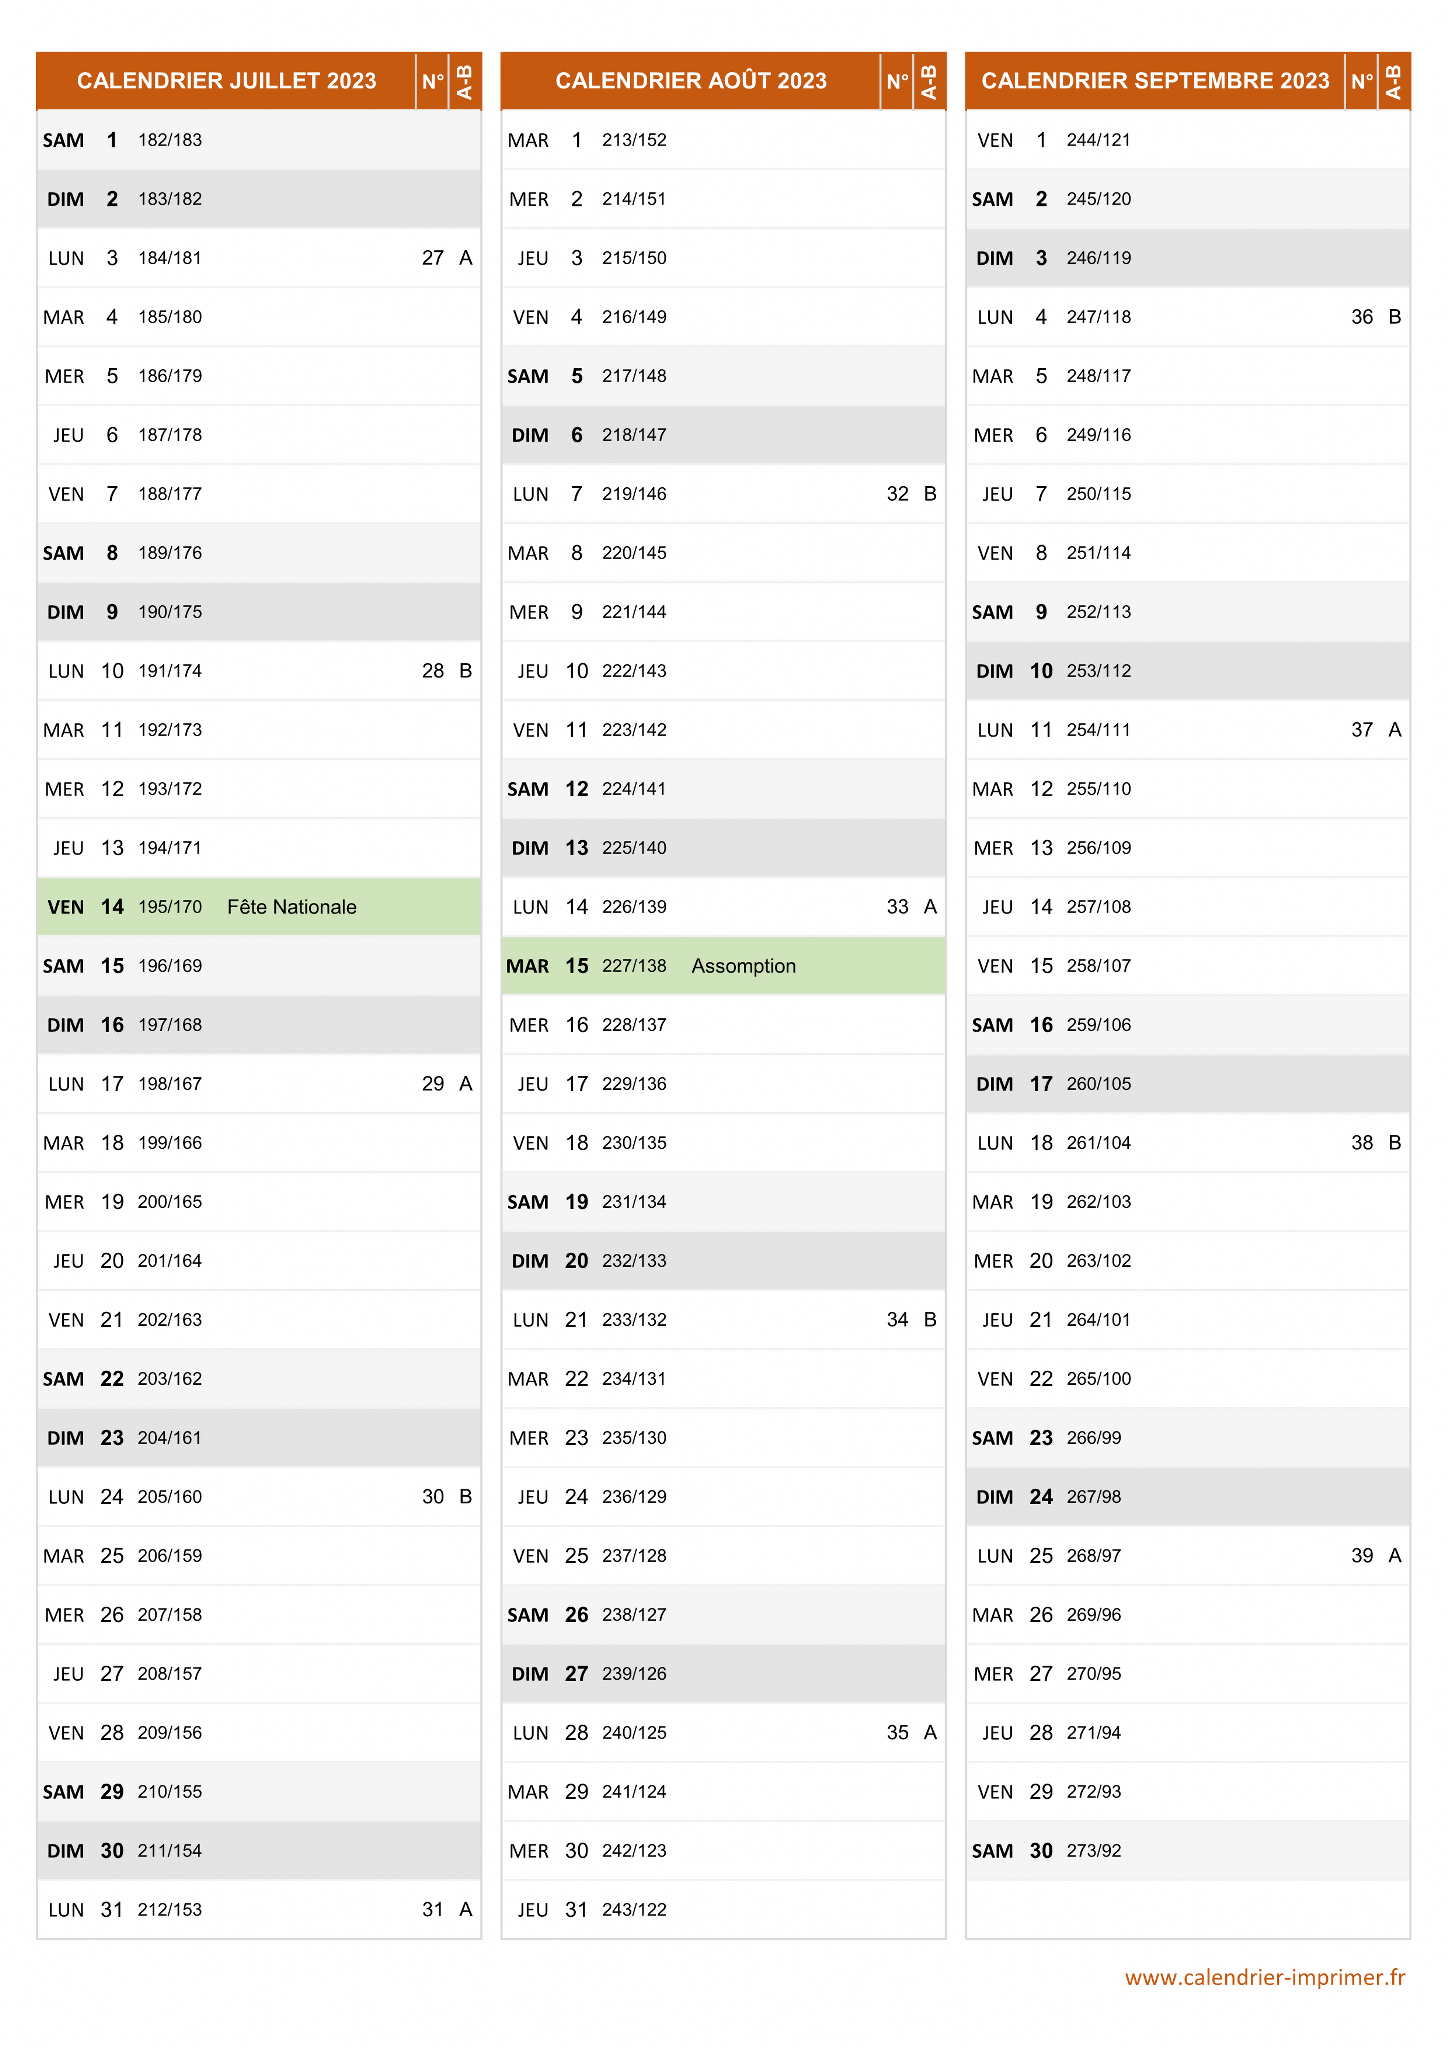
Task: Click week 39 A marker in September
Action: tap(1376, 1556)
